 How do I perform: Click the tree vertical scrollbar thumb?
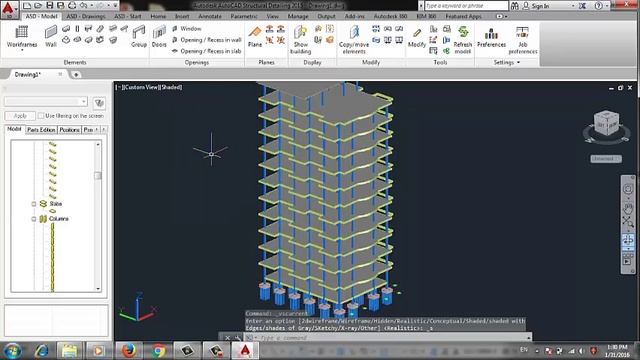(98, 176)
